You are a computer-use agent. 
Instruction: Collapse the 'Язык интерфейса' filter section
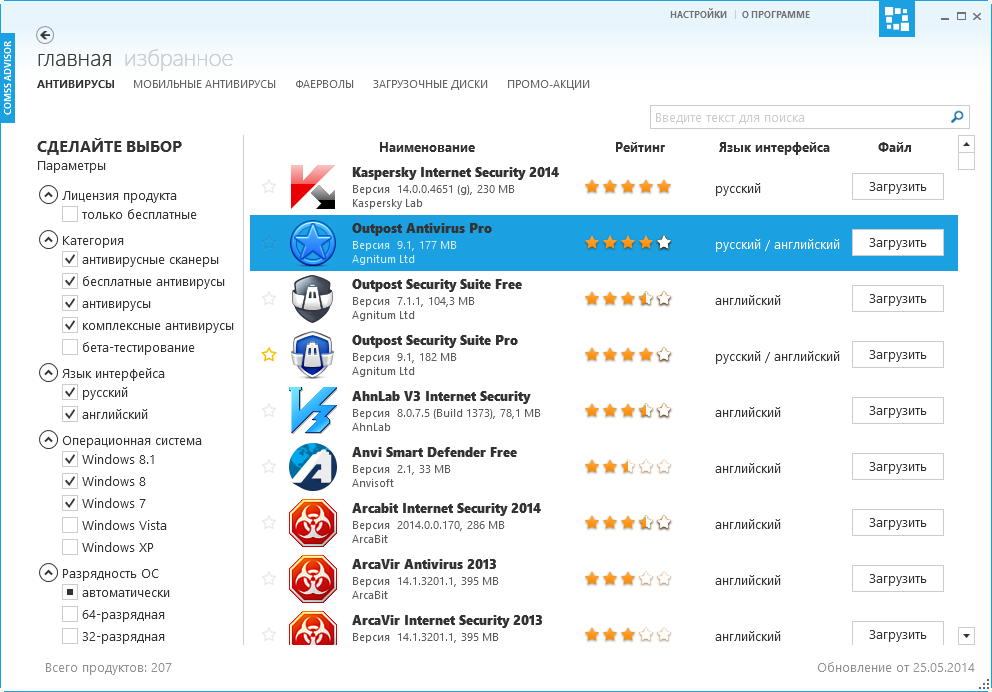coord(48,373)
